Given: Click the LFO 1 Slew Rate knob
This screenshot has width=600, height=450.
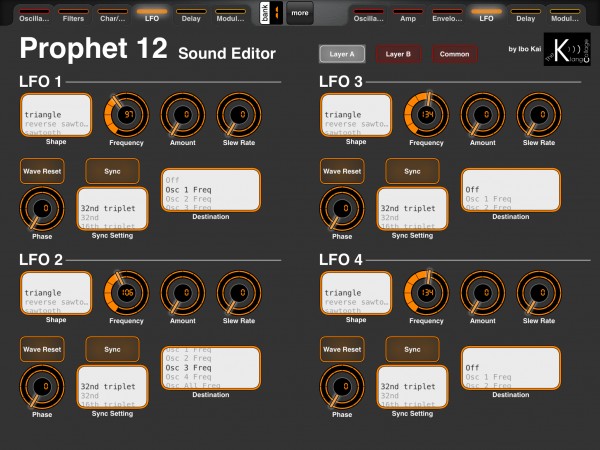Looking at the screenshot, I should [x=239, y=115].
